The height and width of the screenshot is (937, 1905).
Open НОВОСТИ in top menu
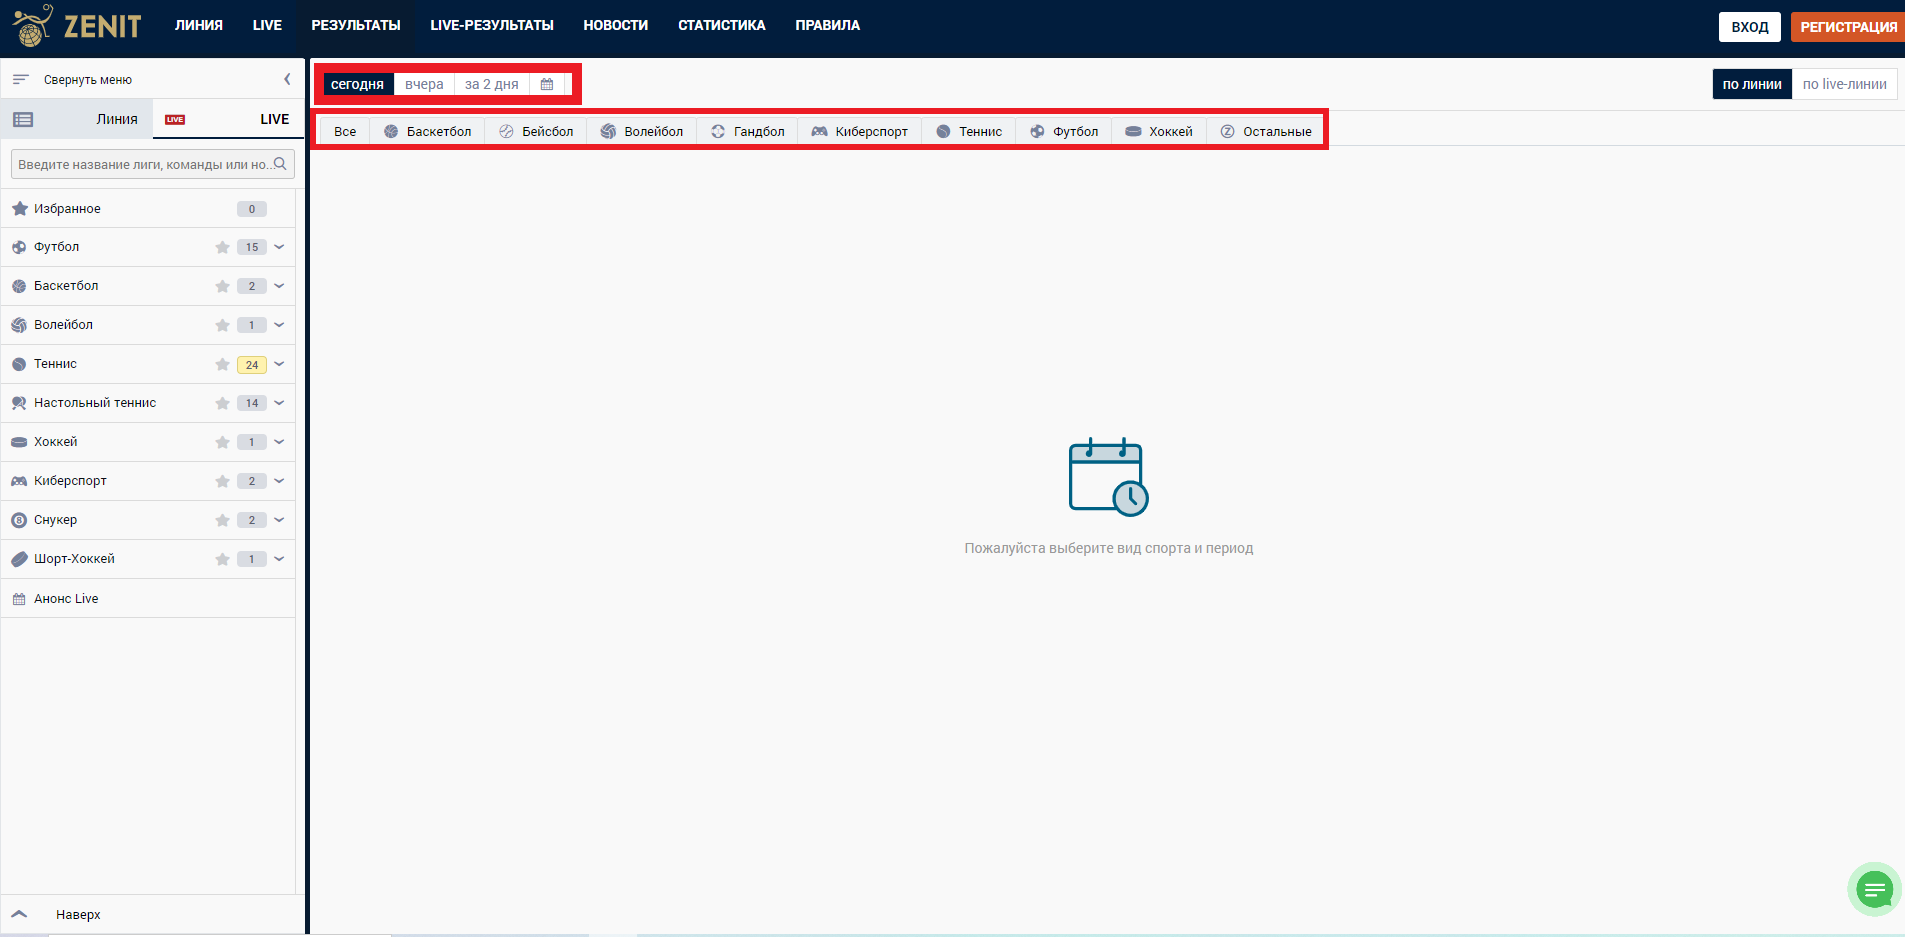616,25
